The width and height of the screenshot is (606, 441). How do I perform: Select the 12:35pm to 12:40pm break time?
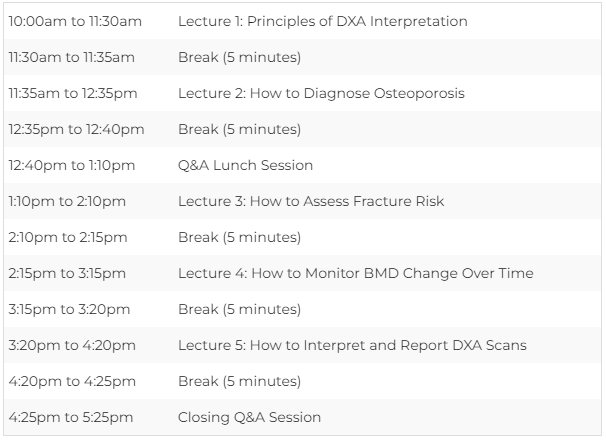(76, 129)
